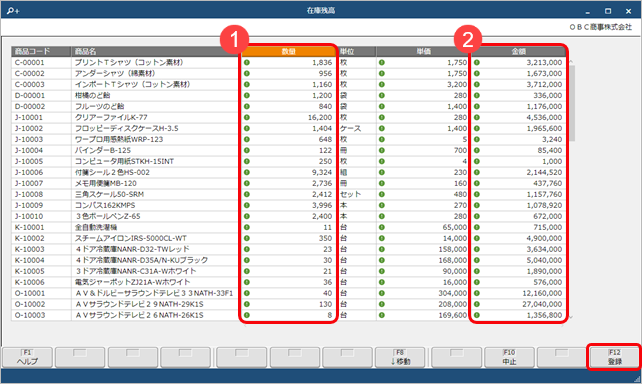The height and width of the screenshot is (384, 642).
Task: Click OBC商事株式会社 company label
Action: tap(601, 27)
